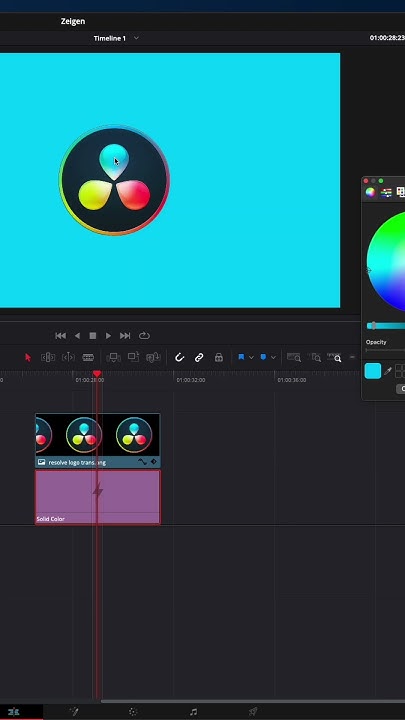Close the color picker with the red button
This screenshot has width=405, height=720.
pos(366,181)
